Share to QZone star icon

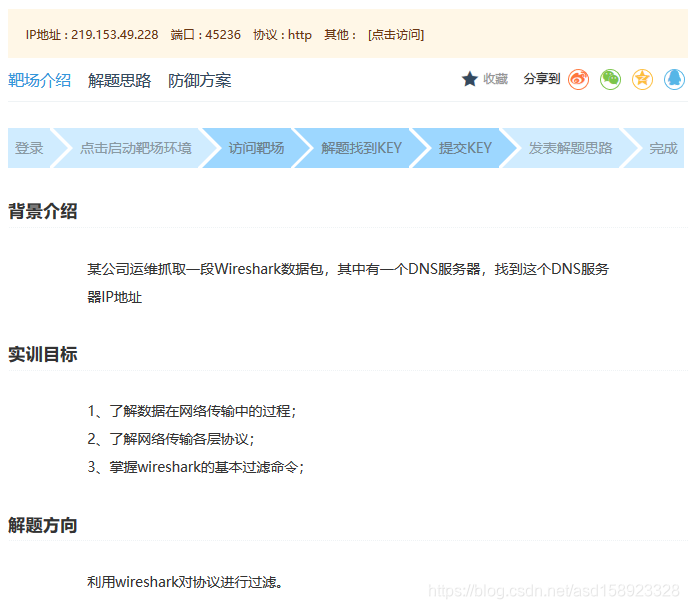coord(642,80)
